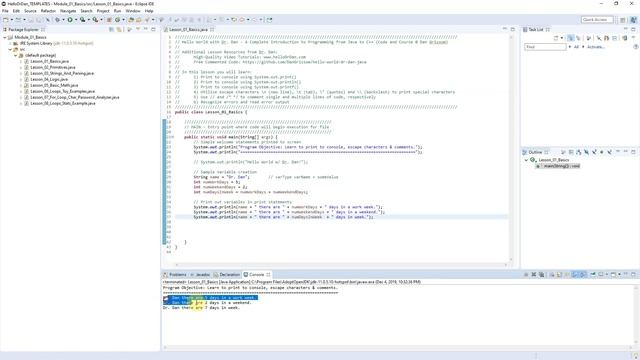The height and width of the screenshot is (360, 640).
Task: Click New Task icon in Task List
Action: click(556, 38)
